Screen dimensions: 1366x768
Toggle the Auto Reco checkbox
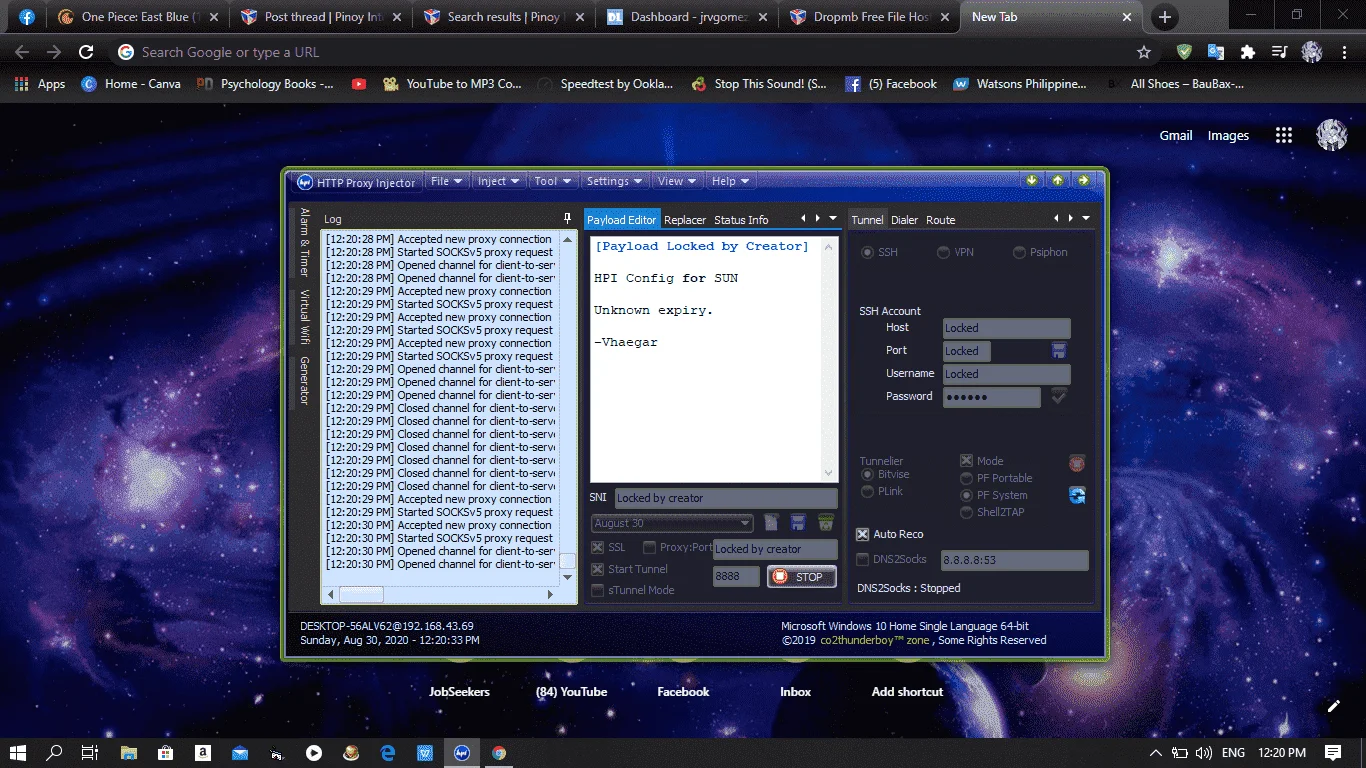[x=863, y=535]
